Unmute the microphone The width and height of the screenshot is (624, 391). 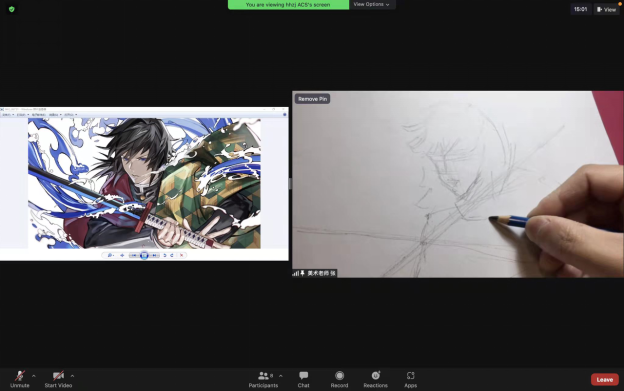click(20, 379)
